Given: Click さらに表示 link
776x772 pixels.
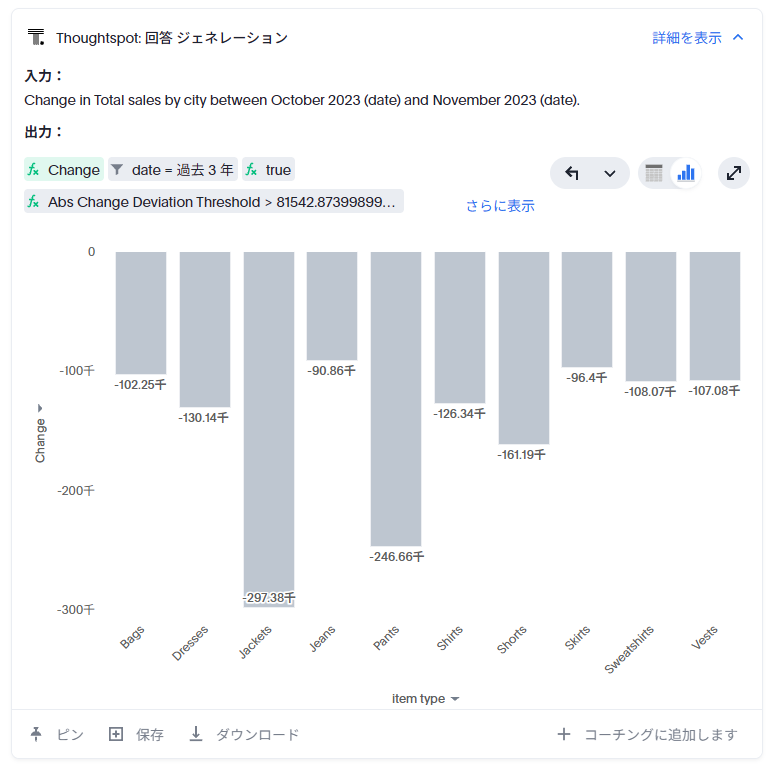Looking at the screenshot, I should point(500,206).
